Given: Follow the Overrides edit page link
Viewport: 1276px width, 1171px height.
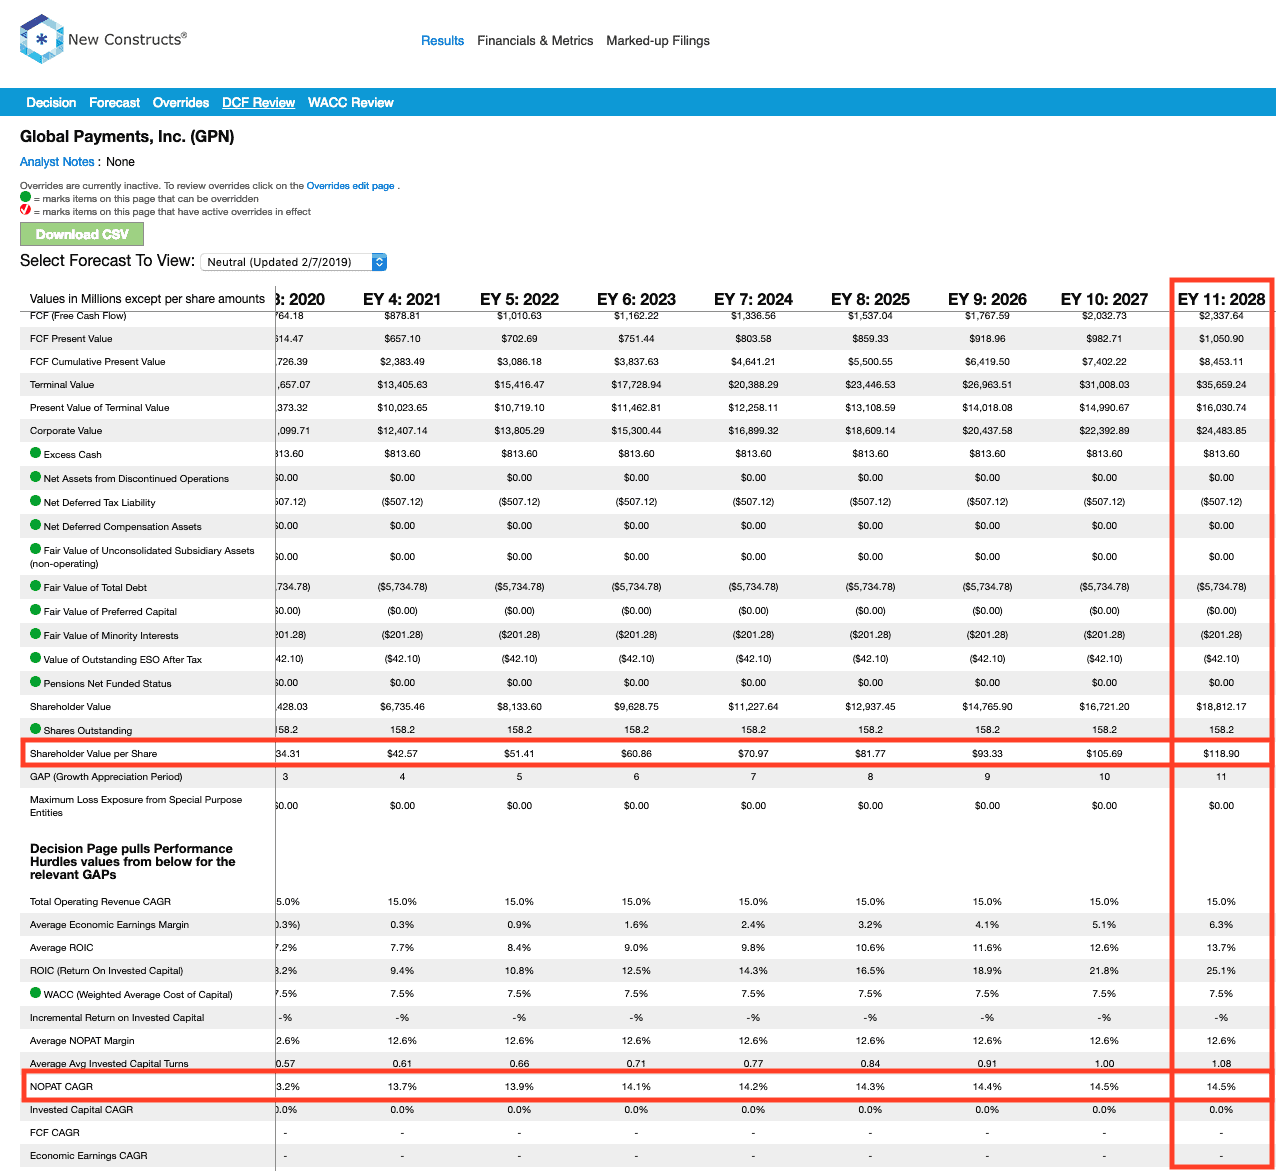Looking at the screenshot, I should coord(350,186).
